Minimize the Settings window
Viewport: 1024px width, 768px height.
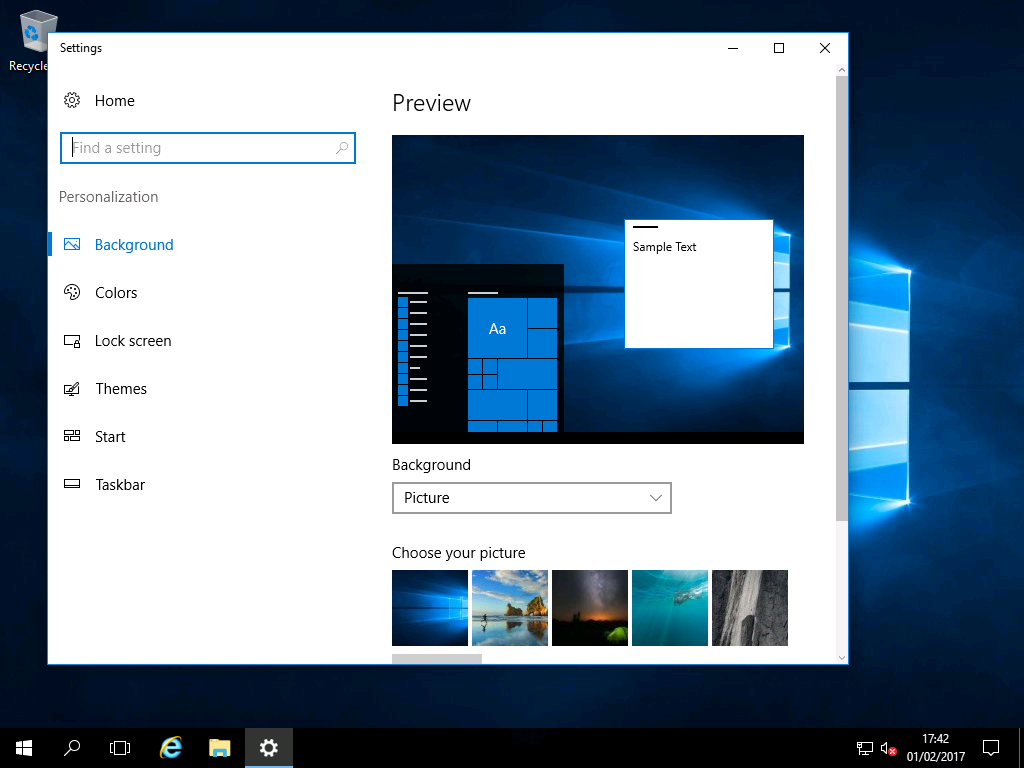tap(733, 48)
